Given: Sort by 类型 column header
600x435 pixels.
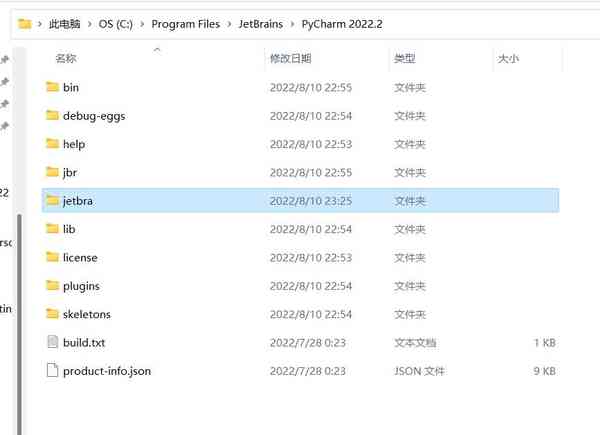Looking at the screenshot, I should [x=404, y=59].
